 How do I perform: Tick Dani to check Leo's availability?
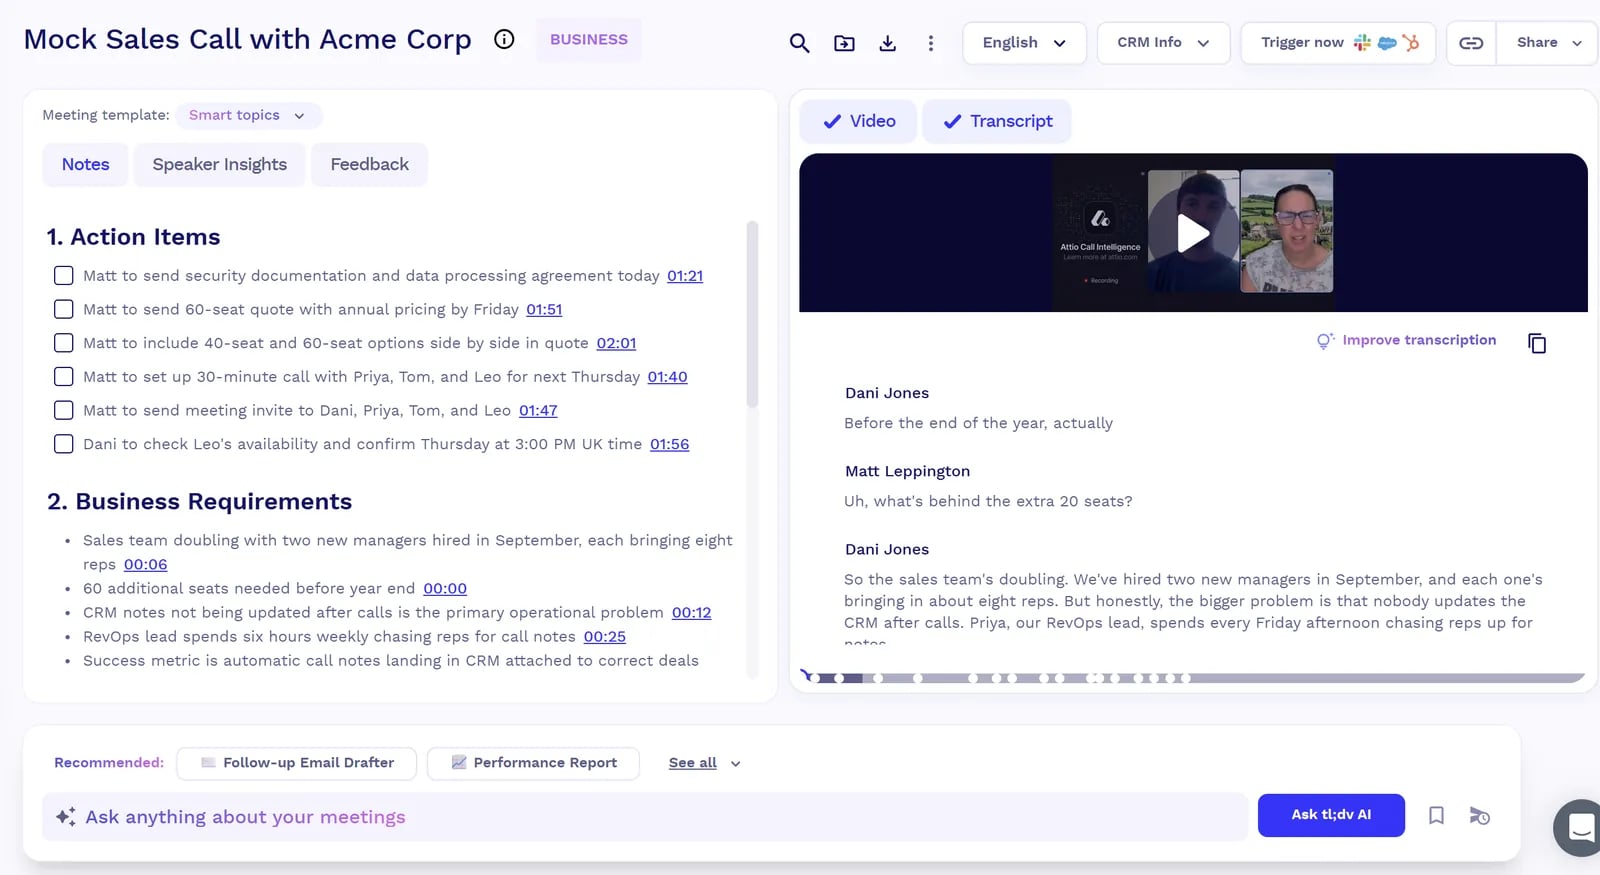pos(64,444)
